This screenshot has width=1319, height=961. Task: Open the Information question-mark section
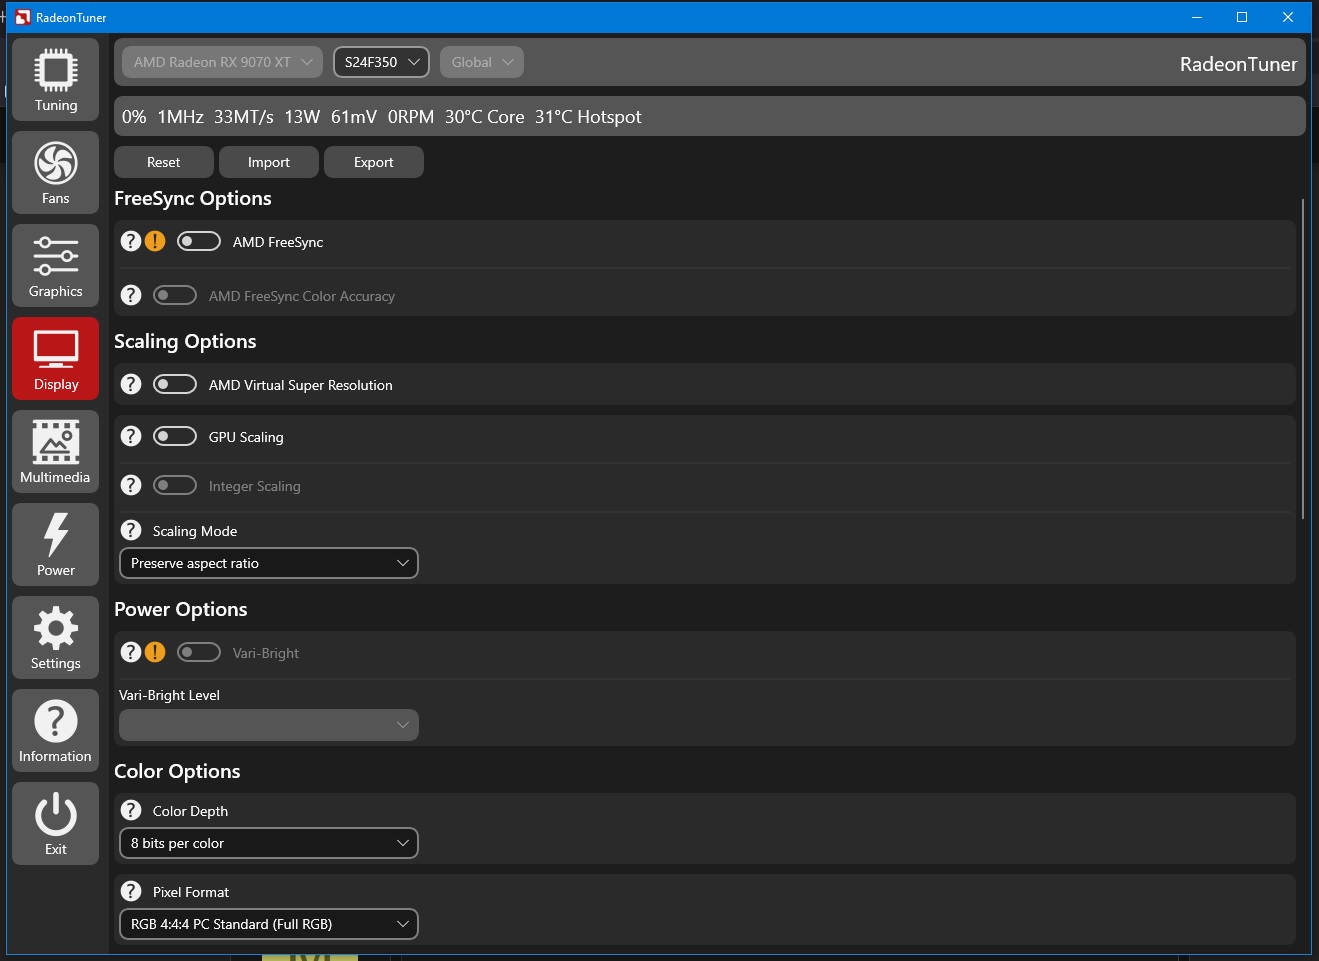[56, 730]
